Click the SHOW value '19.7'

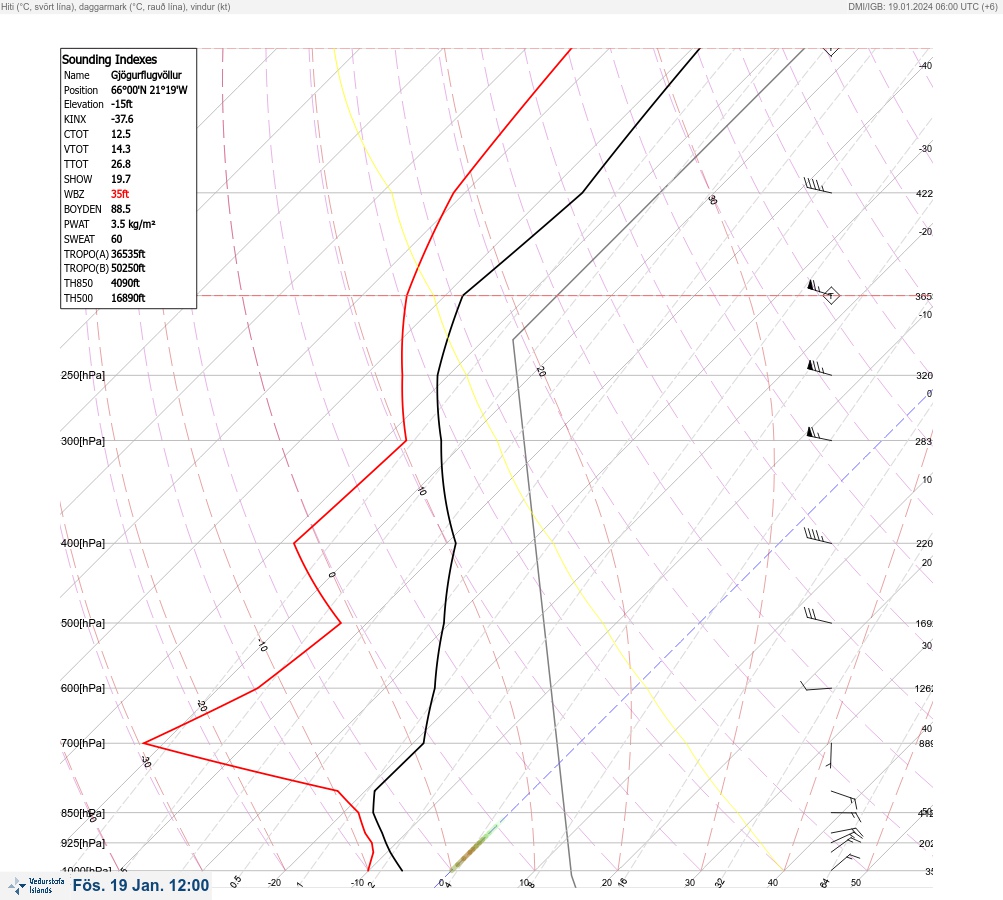(121, 179)
